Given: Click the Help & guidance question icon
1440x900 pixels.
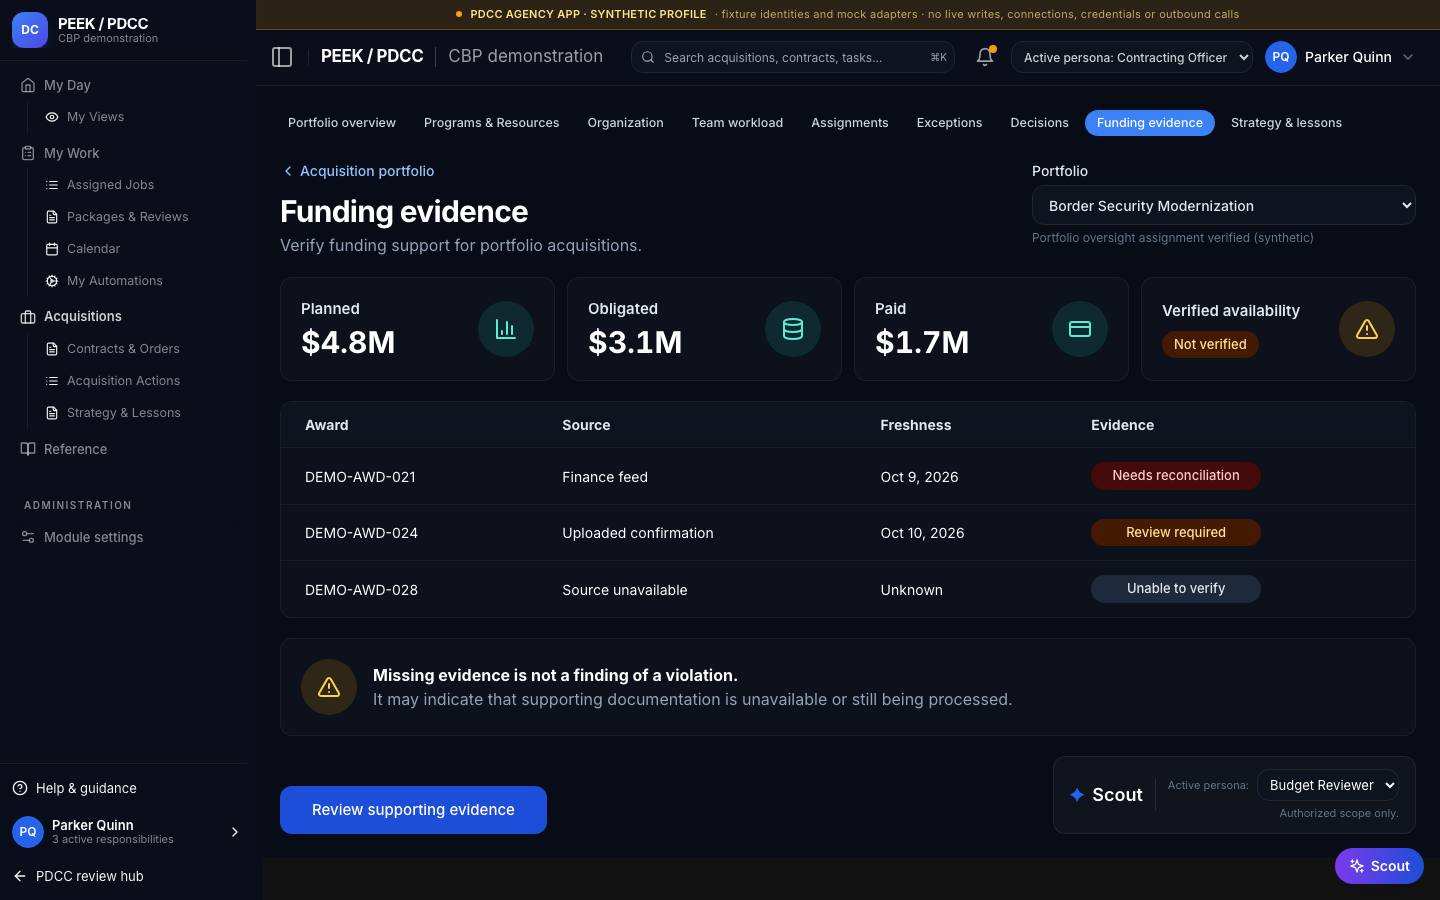Looking at the screenshot, I should [20, 788].
